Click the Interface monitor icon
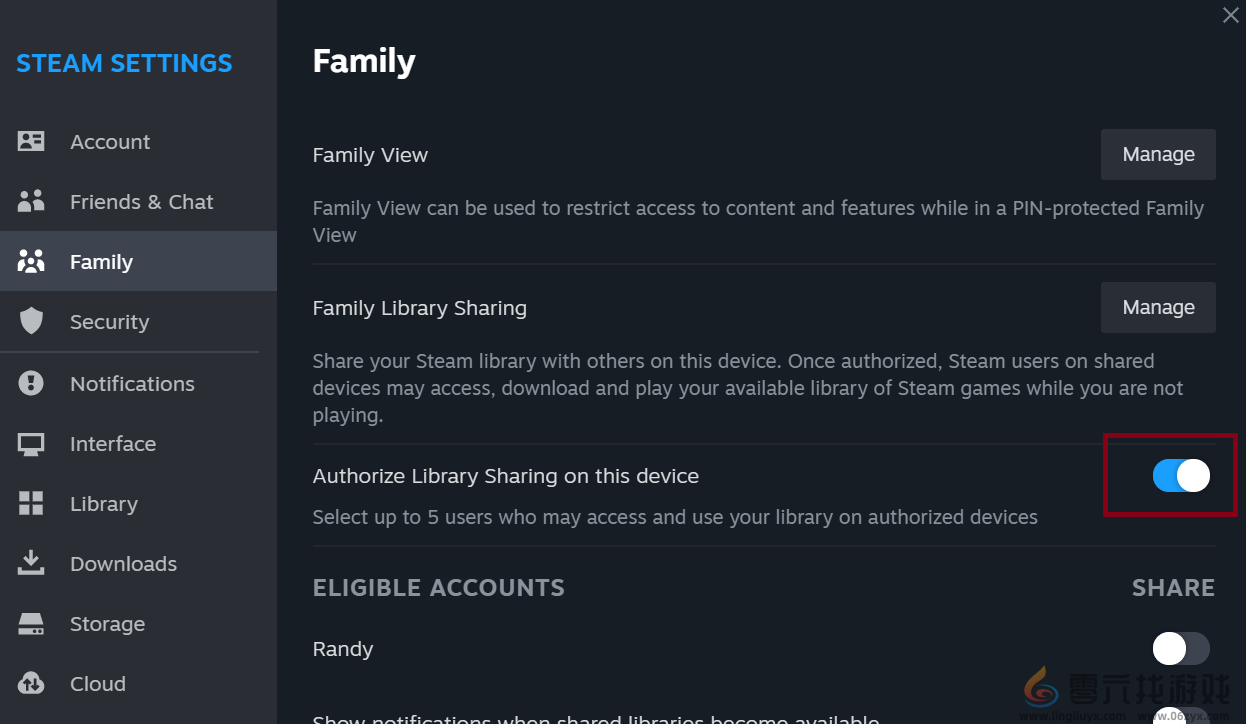1246x724 pixels. point(31,443)
